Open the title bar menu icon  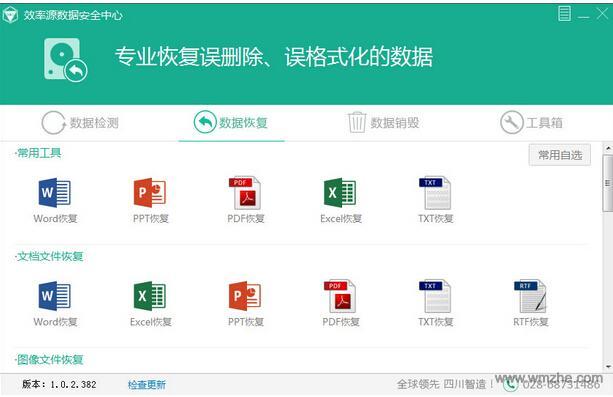pos(564,14)
